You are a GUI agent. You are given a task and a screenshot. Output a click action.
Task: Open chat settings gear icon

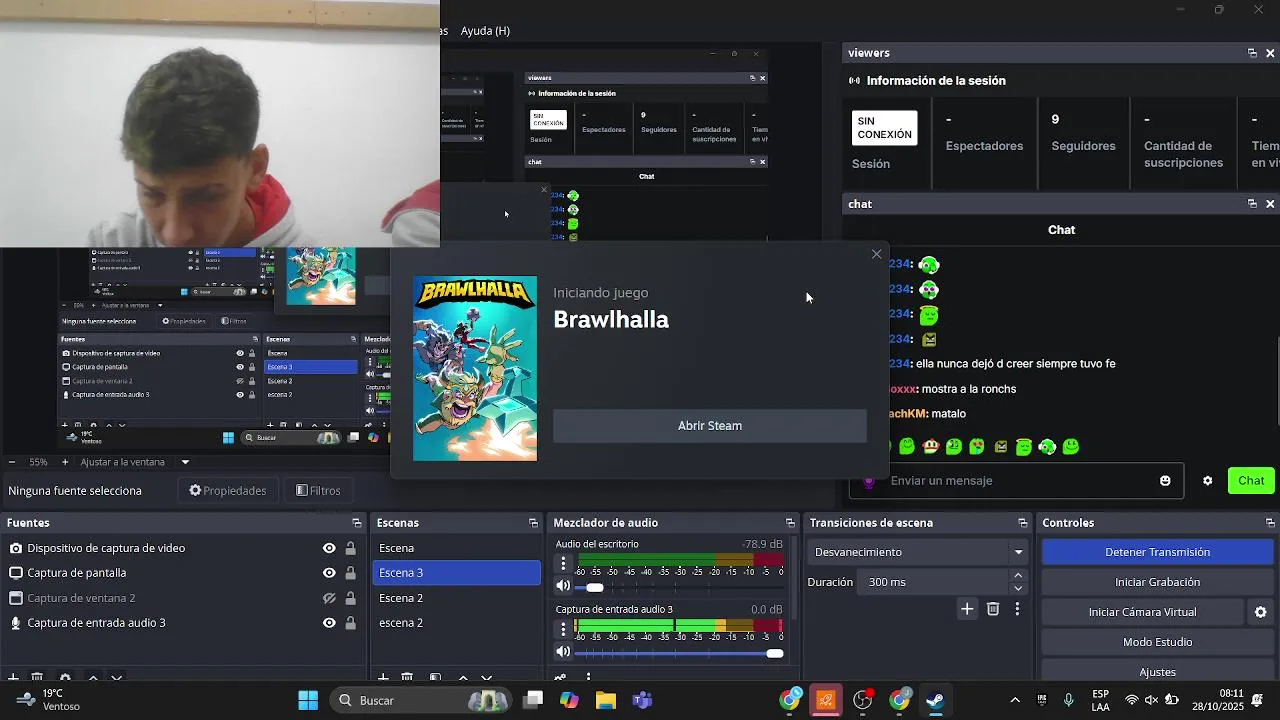1208,481
